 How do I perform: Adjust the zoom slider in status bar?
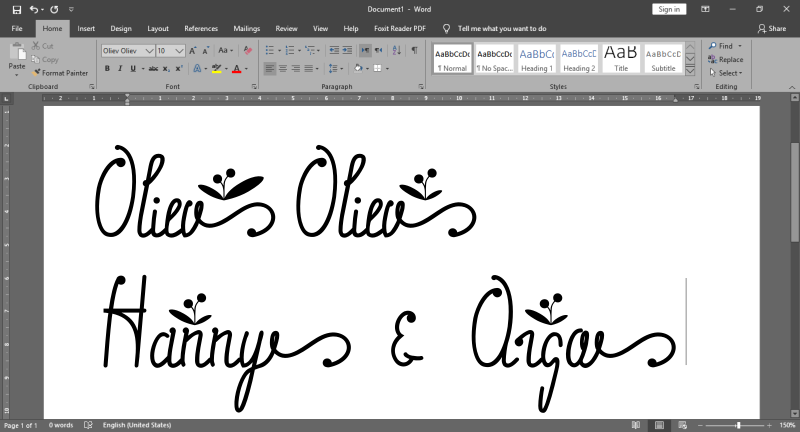click(738, 425)
